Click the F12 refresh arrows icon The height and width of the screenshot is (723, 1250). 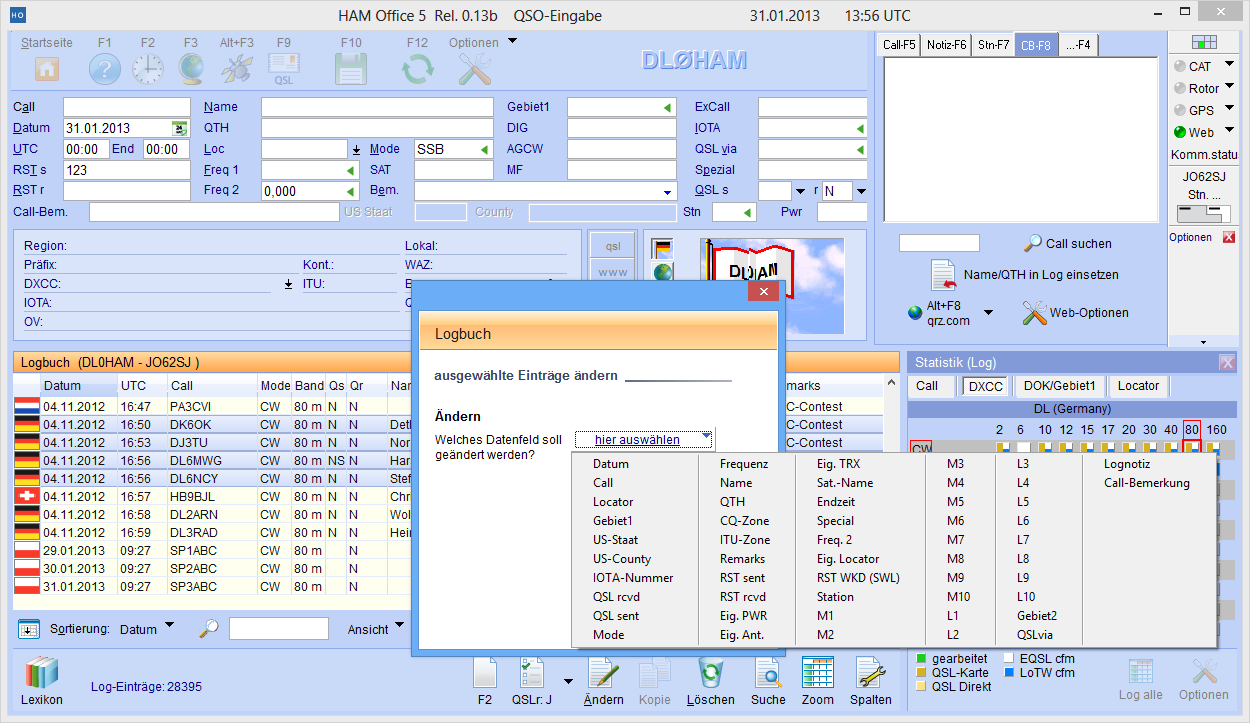click(417, 69)
